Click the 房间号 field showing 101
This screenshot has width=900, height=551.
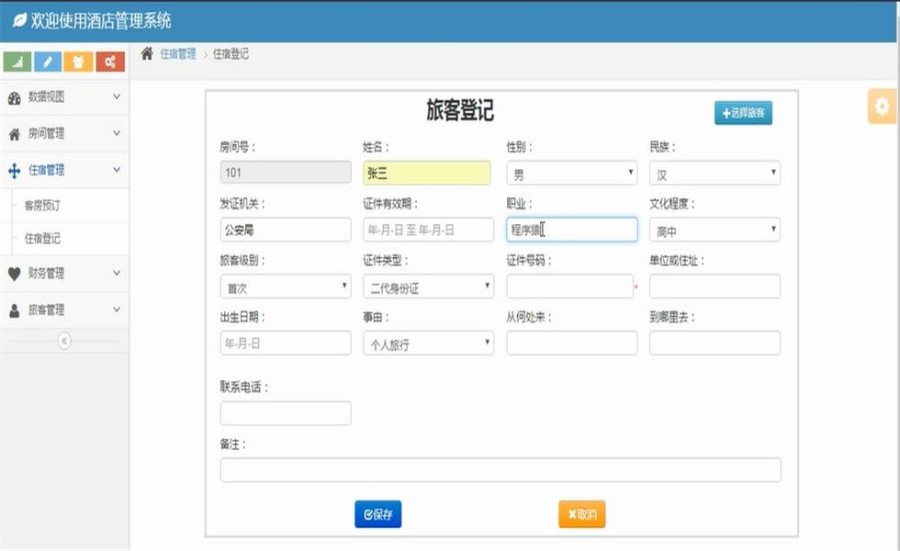click(285, 172)
